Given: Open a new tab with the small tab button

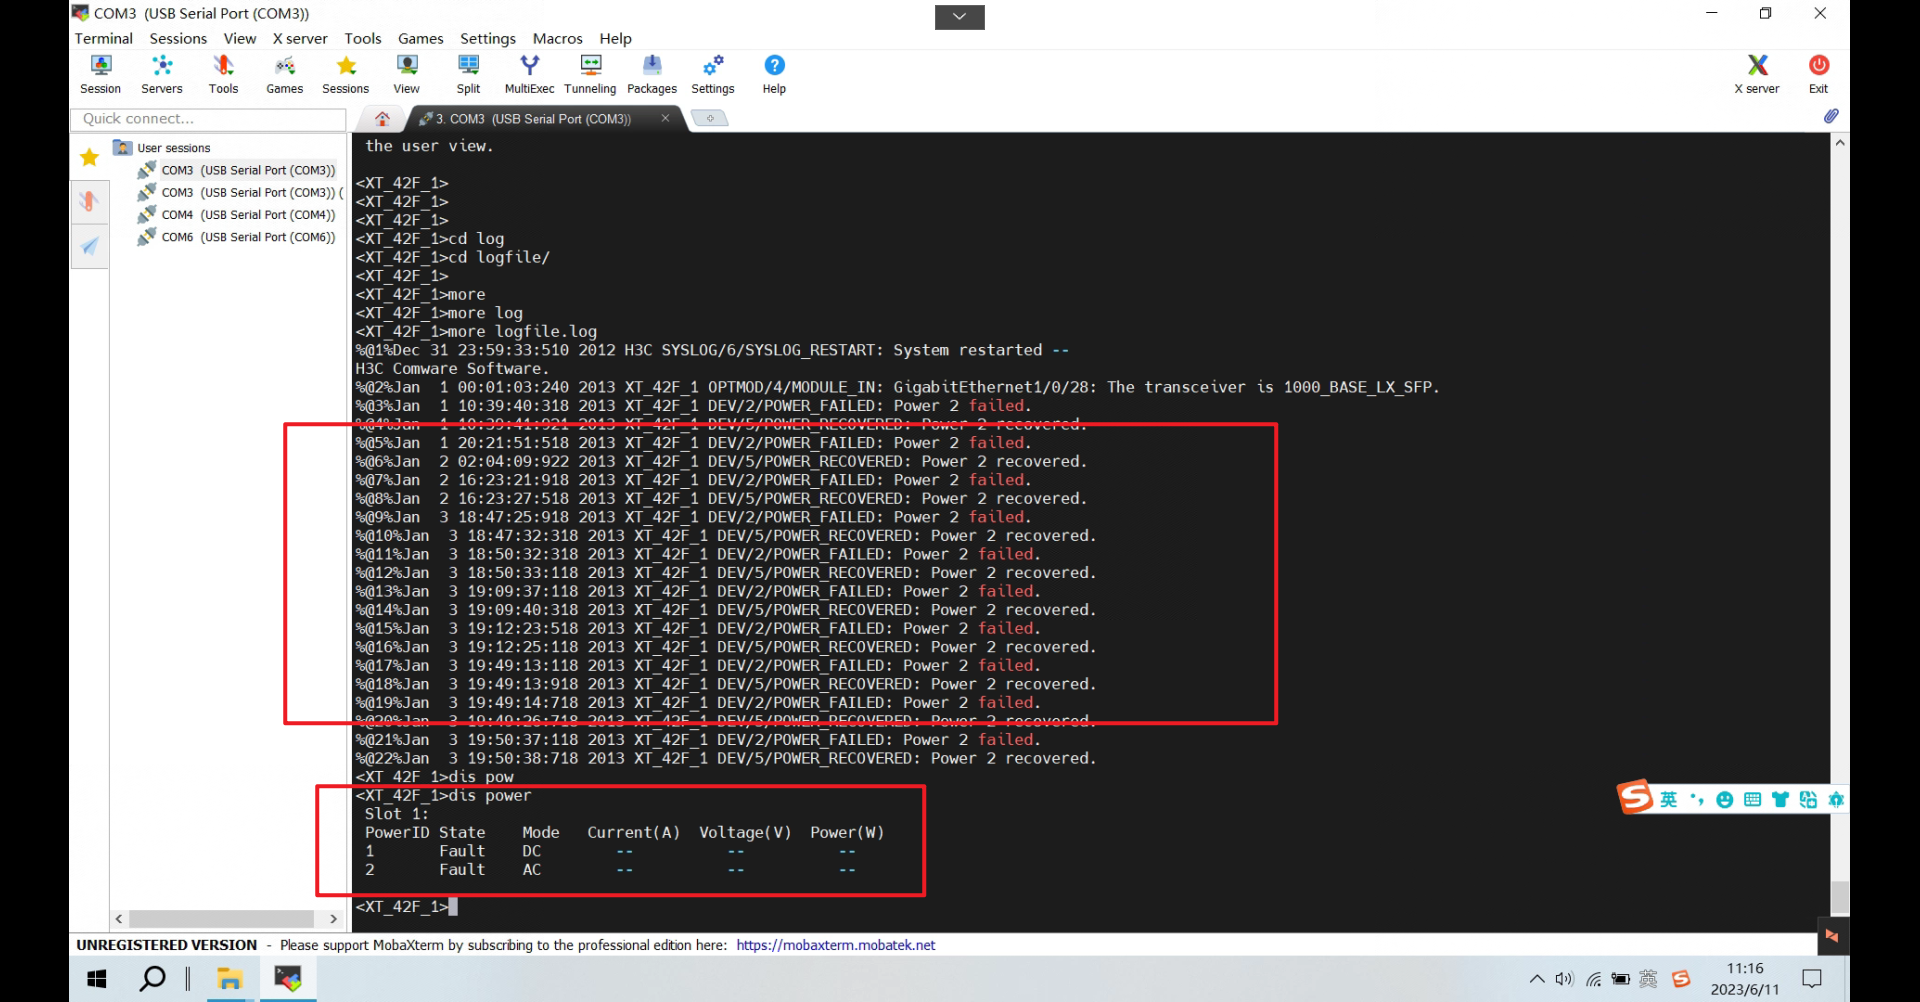Looking at the screenshot, I should 710,118.
